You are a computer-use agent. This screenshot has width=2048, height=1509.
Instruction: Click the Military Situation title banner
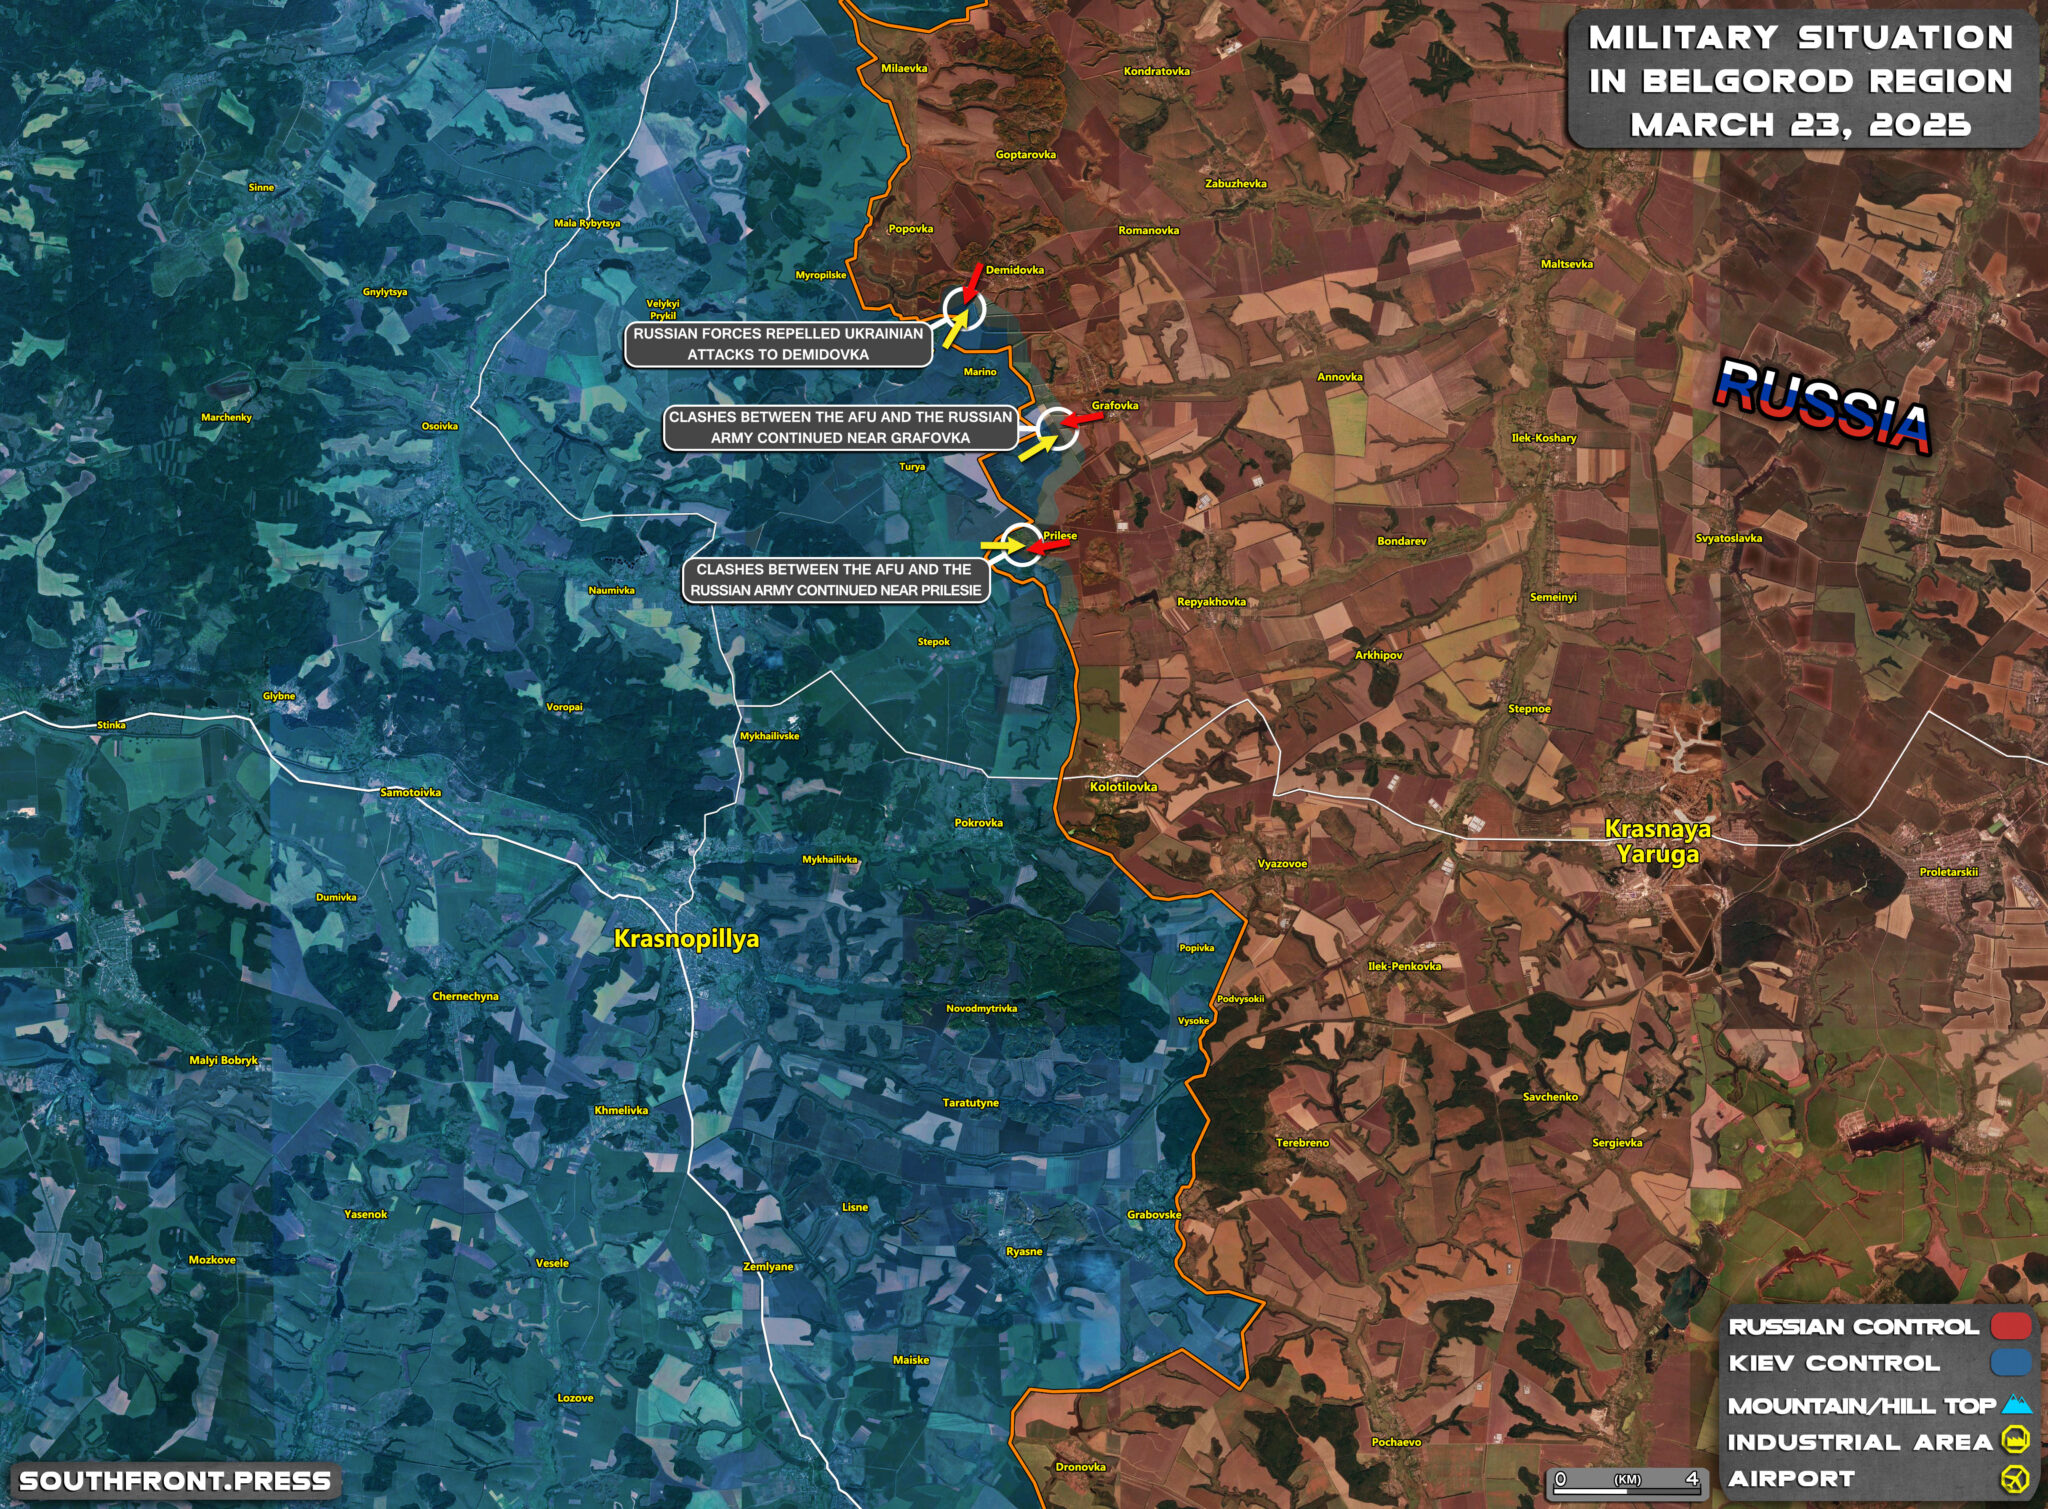coord(1800,81)
